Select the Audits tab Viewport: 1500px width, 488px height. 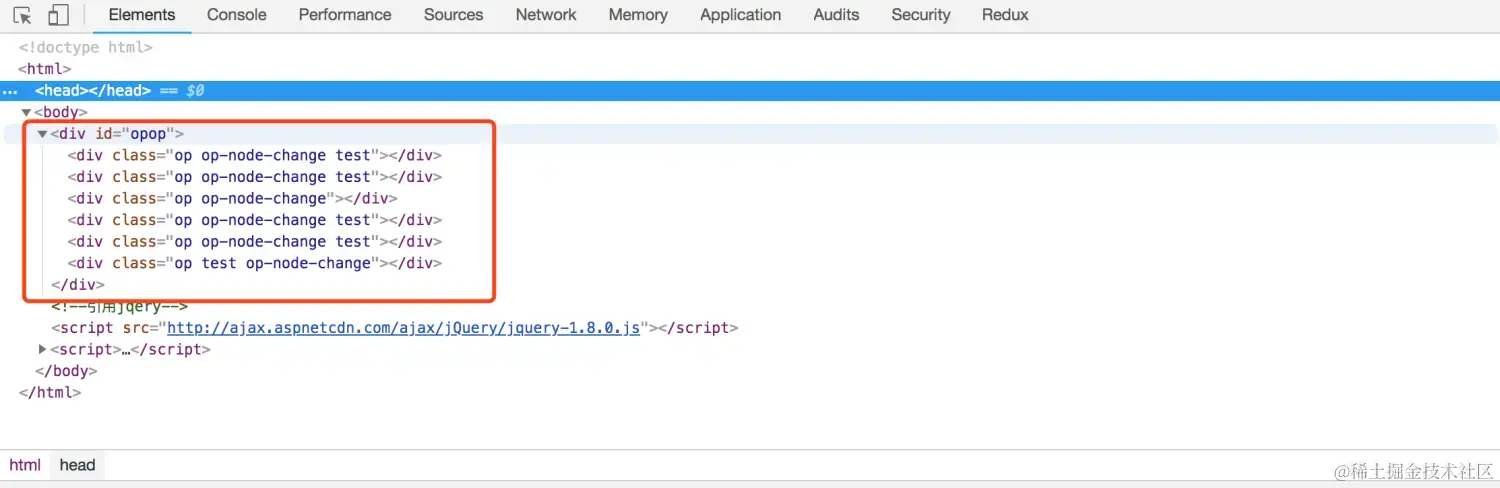point(836,15)
